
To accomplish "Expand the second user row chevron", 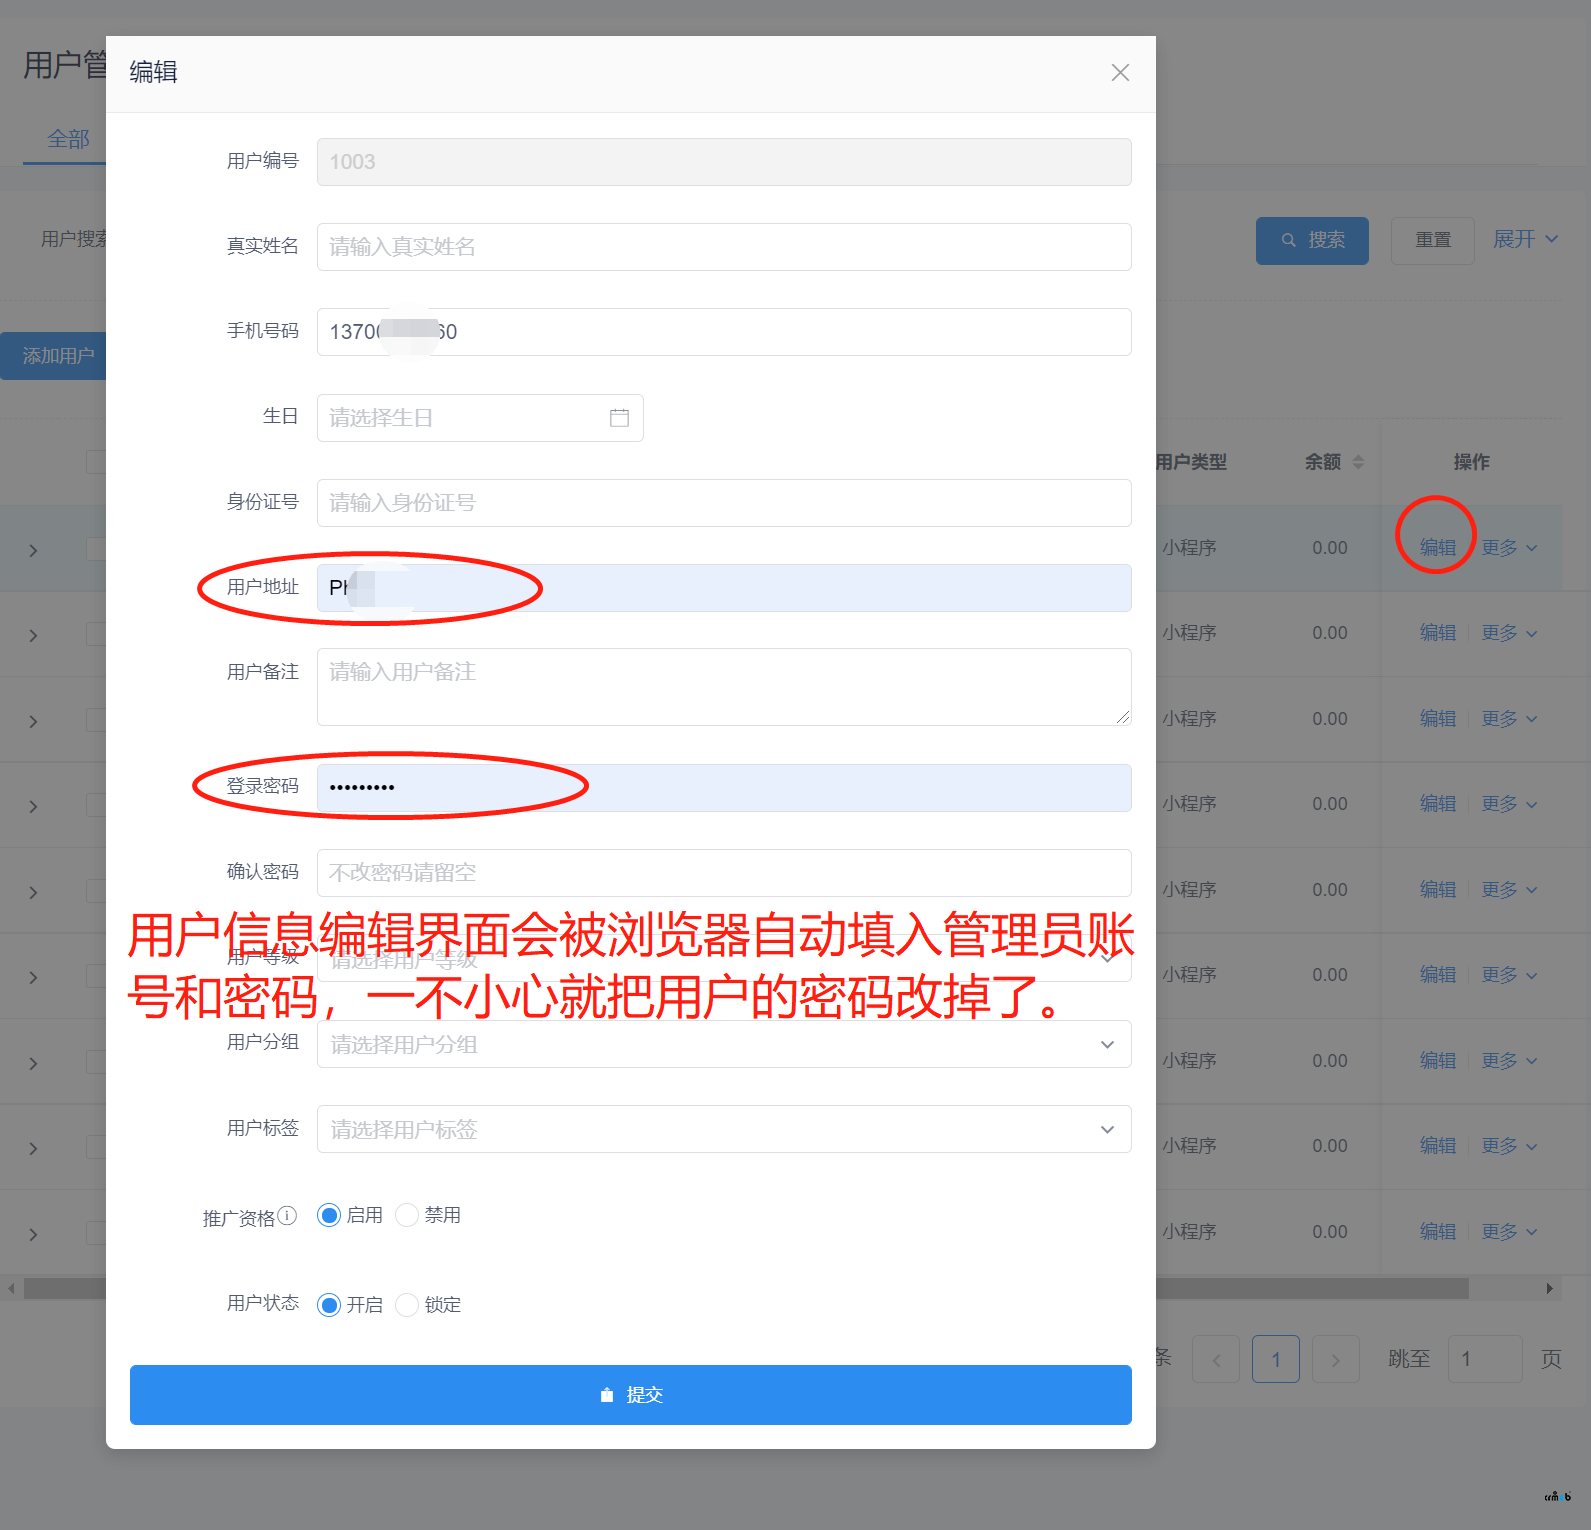I will (33, 636).
